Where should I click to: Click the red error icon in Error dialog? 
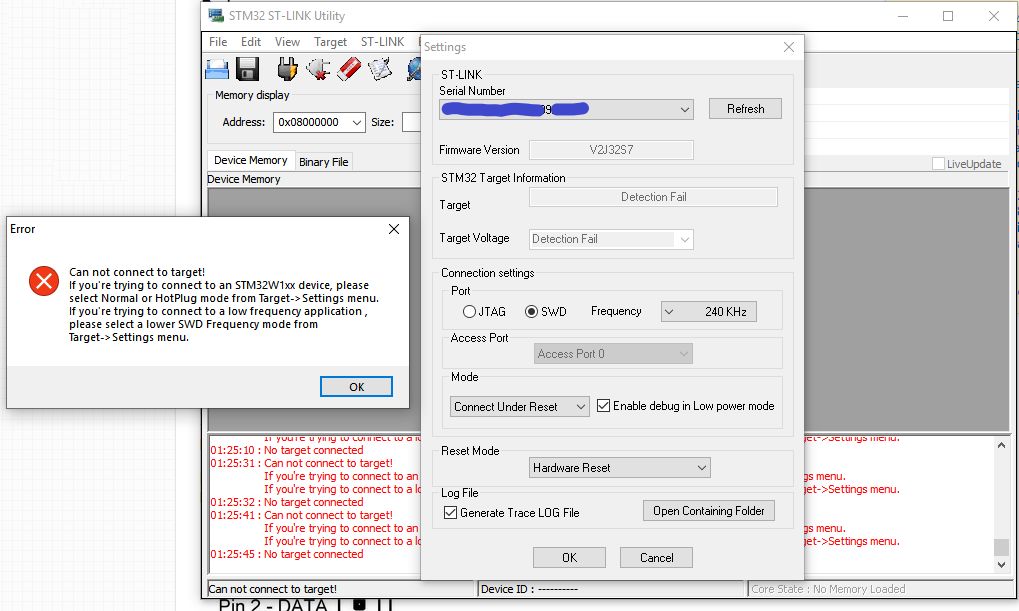[44, 281]
